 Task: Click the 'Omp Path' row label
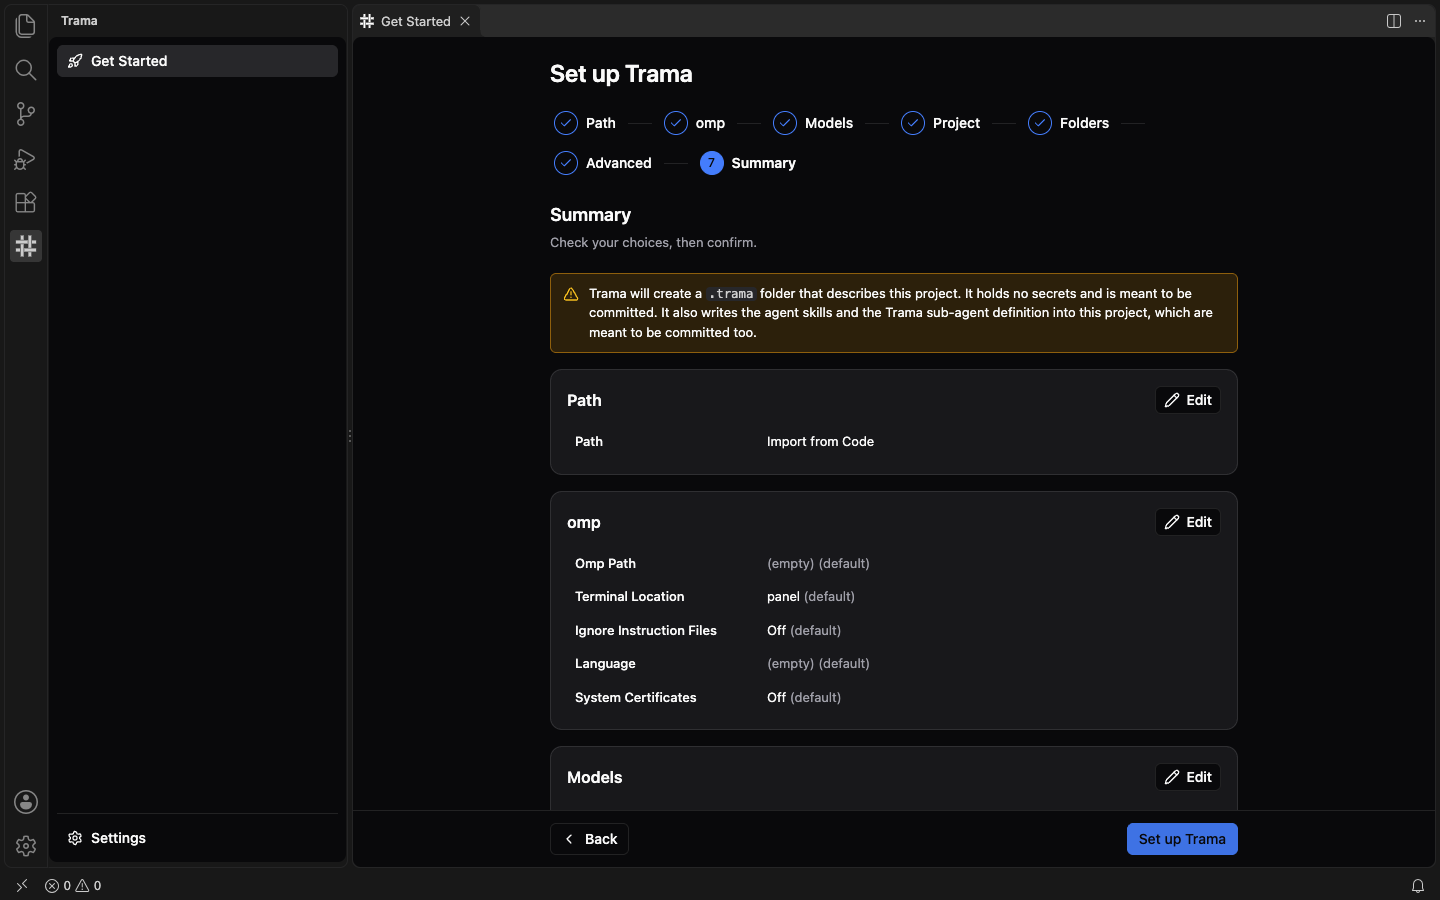(x=605, y=563)
